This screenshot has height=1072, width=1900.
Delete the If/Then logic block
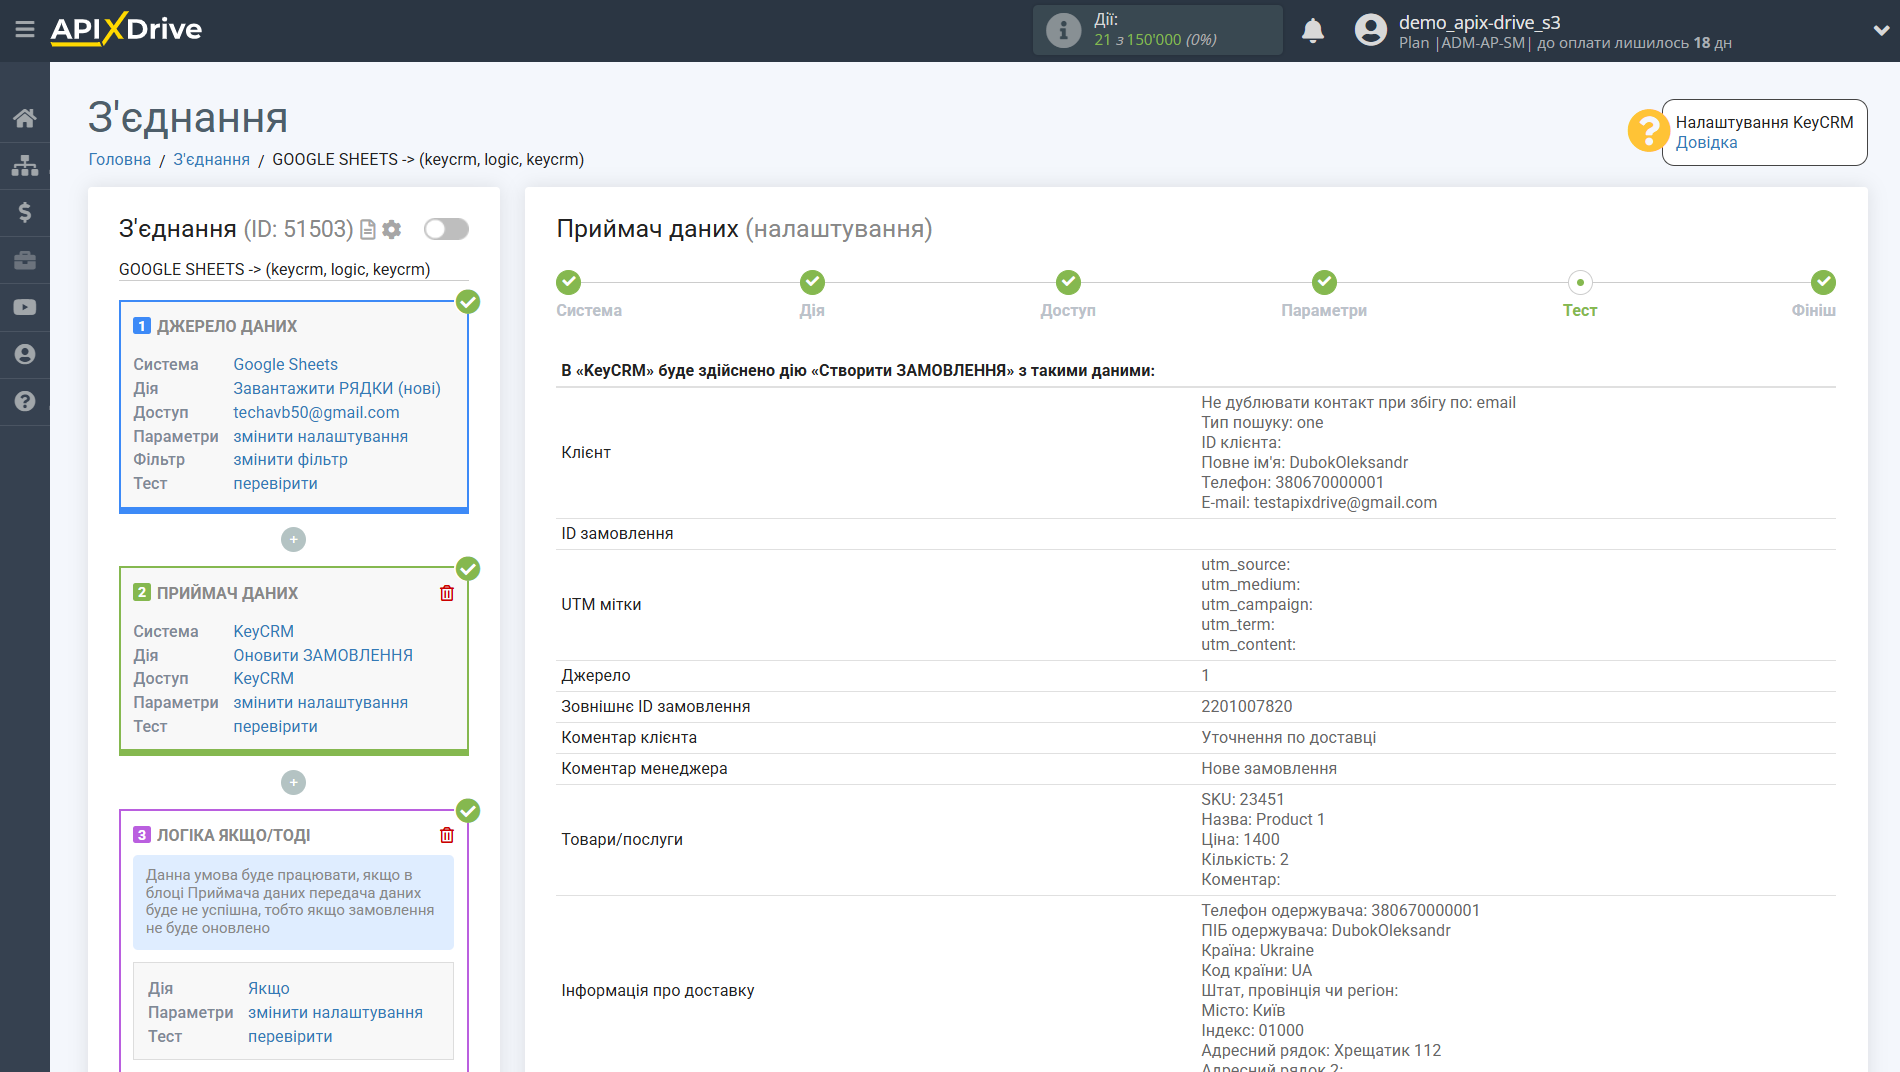pyautogui.click(x=447, y=835)
